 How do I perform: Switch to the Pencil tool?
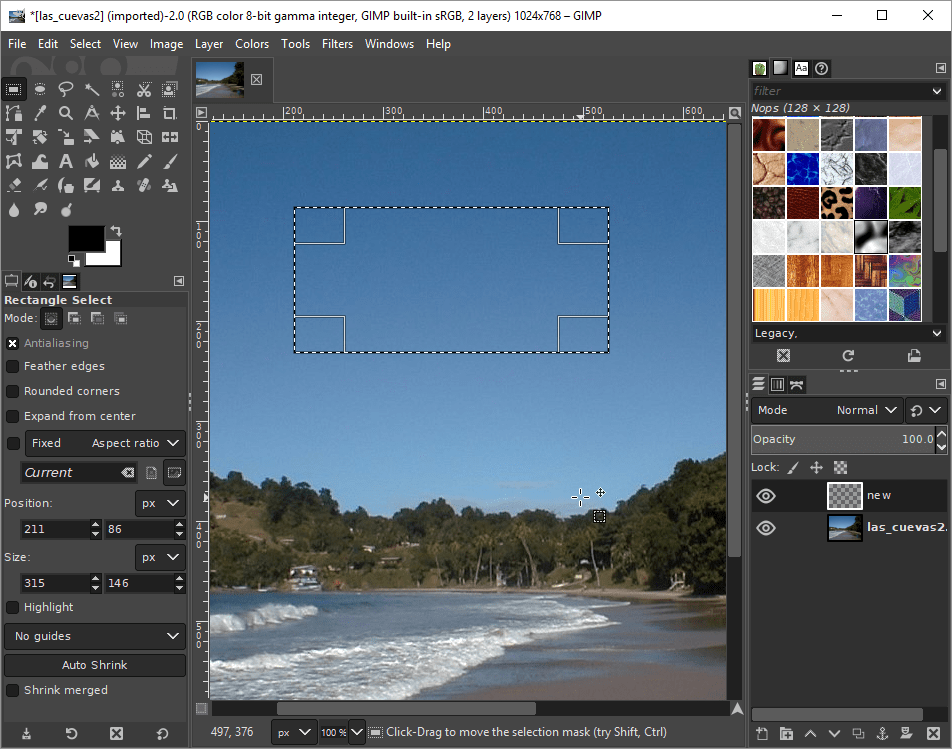tap(144, 161)
